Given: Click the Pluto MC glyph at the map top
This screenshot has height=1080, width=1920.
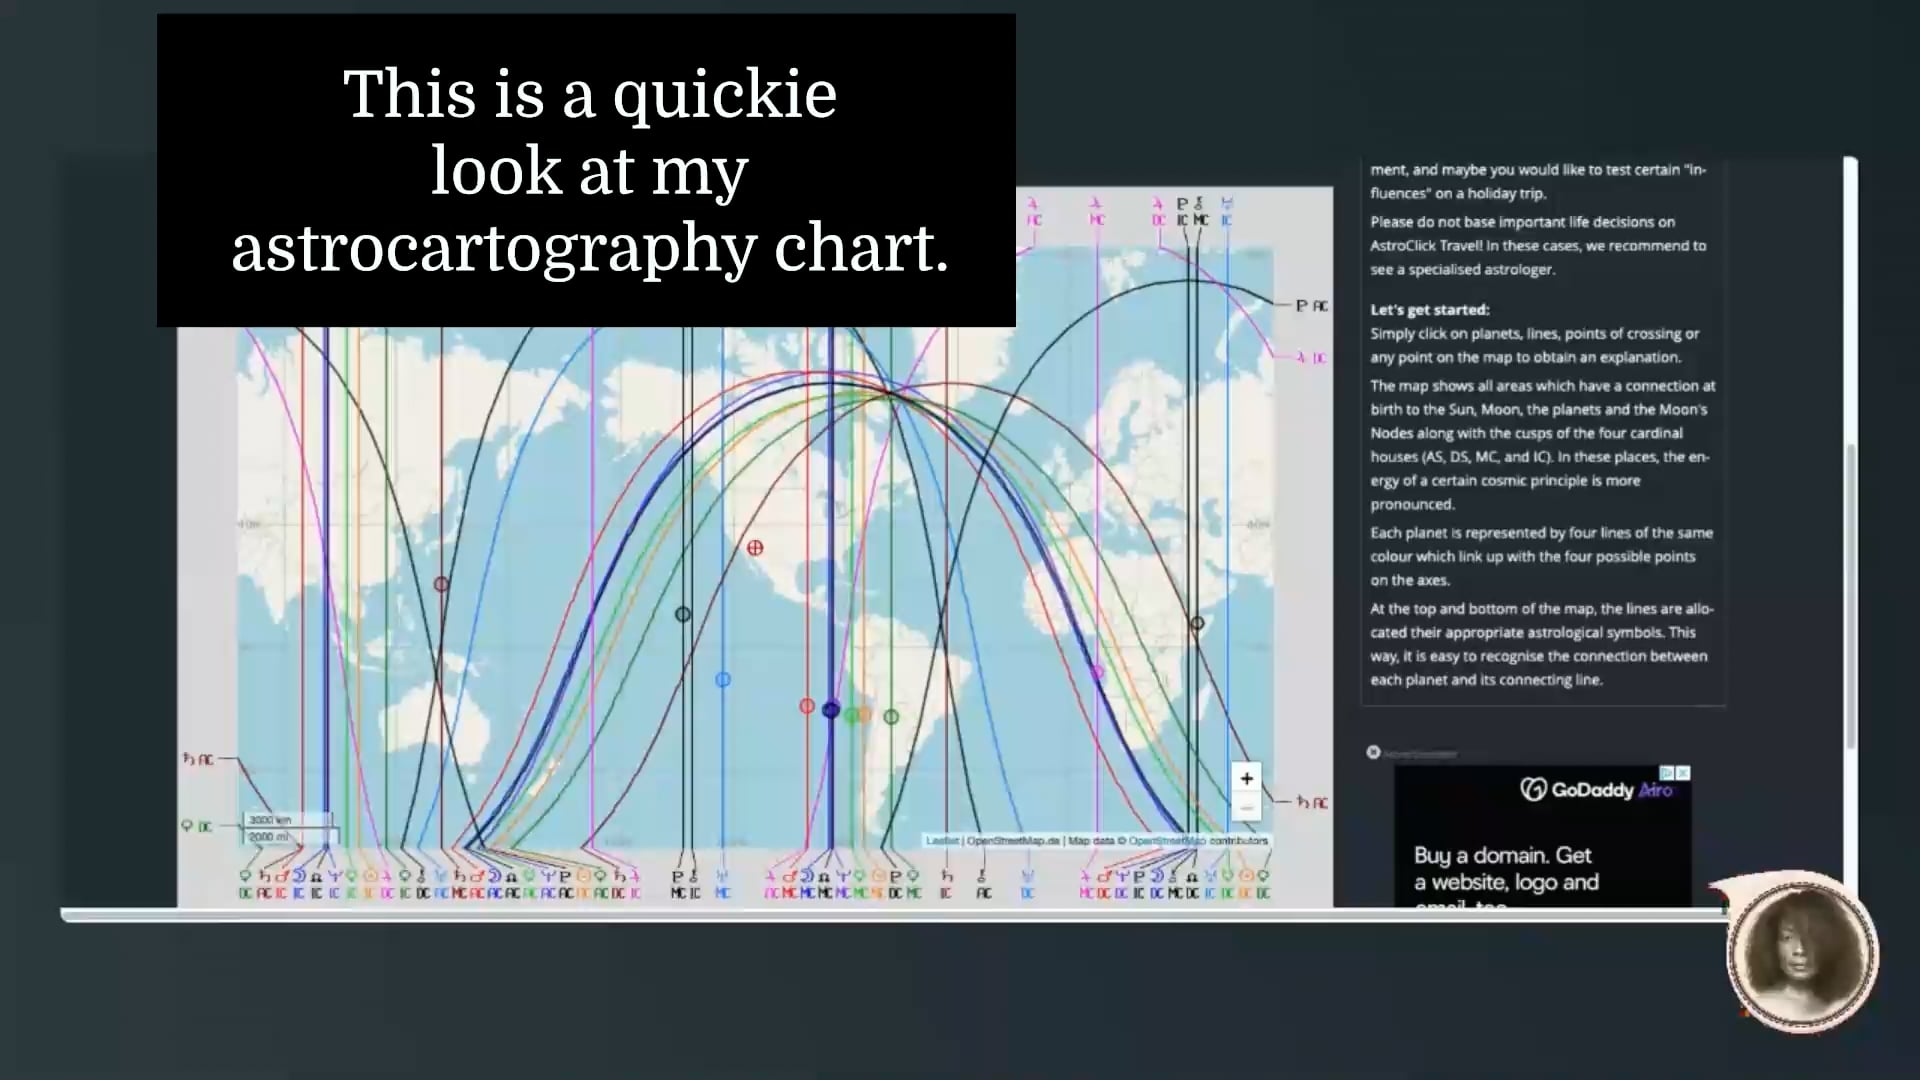Looking at the screenshot, I should tap(1183, 205).
